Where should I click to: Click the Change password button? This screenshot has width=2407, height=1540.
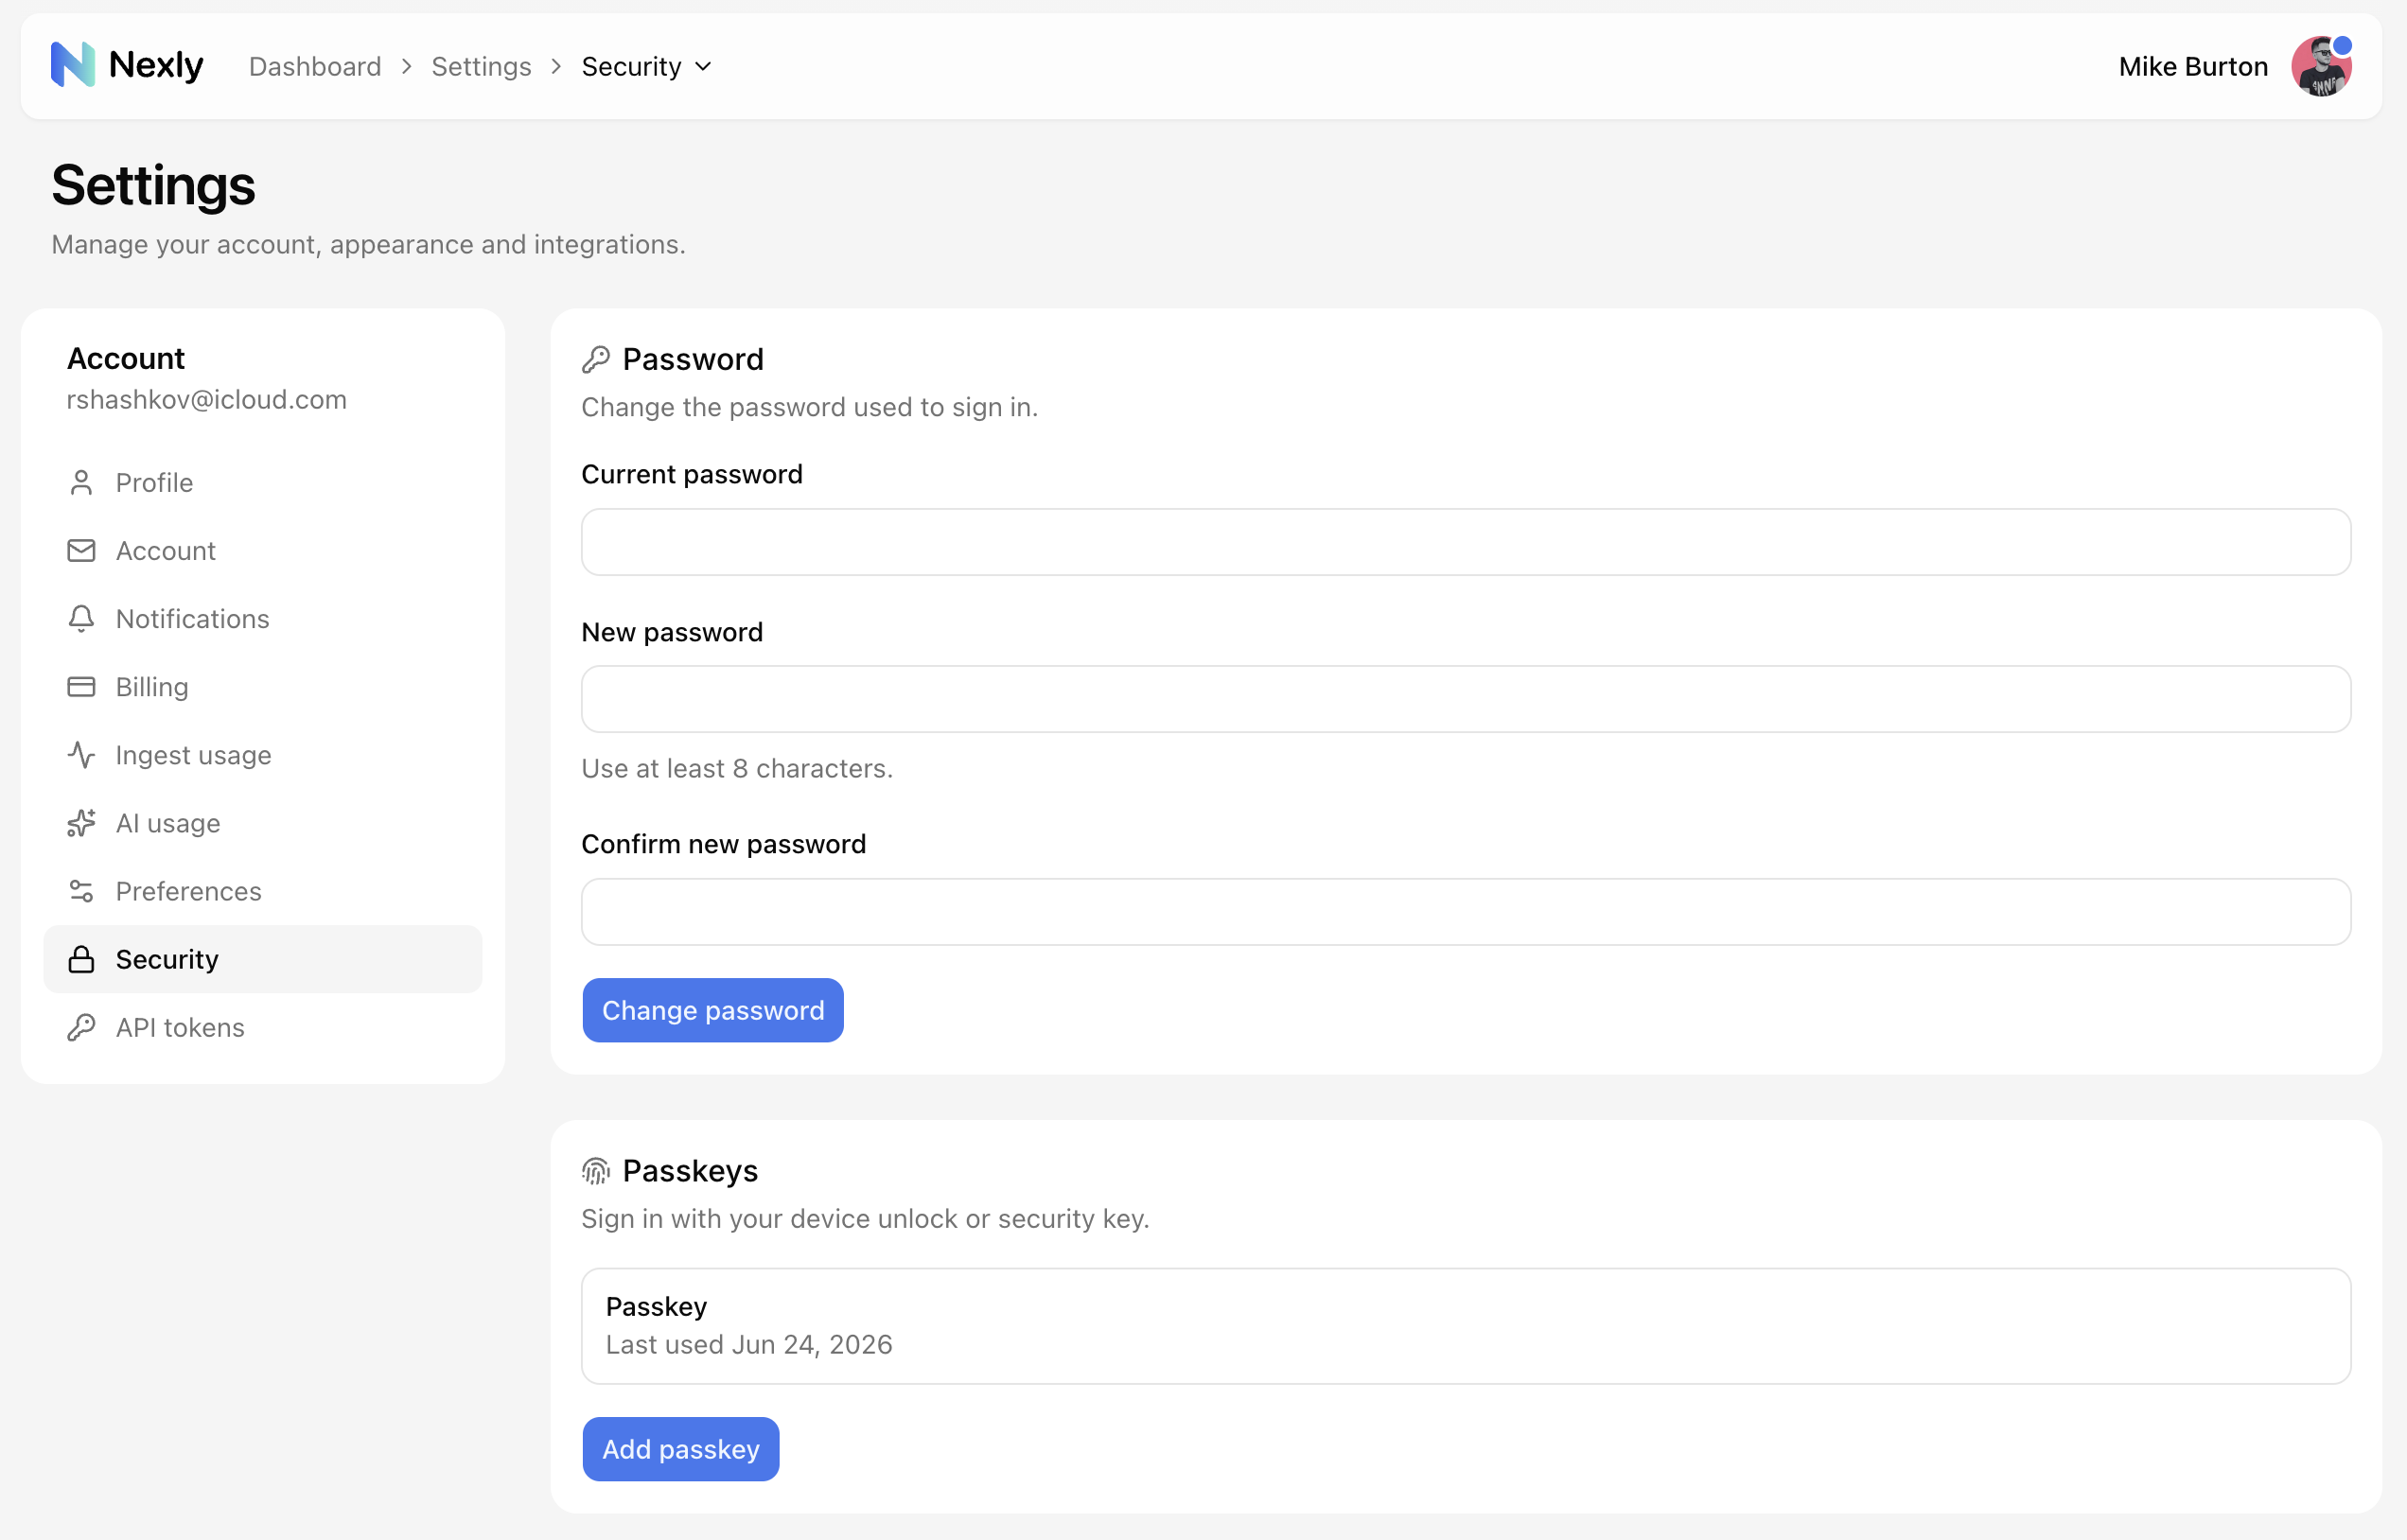713,1010
